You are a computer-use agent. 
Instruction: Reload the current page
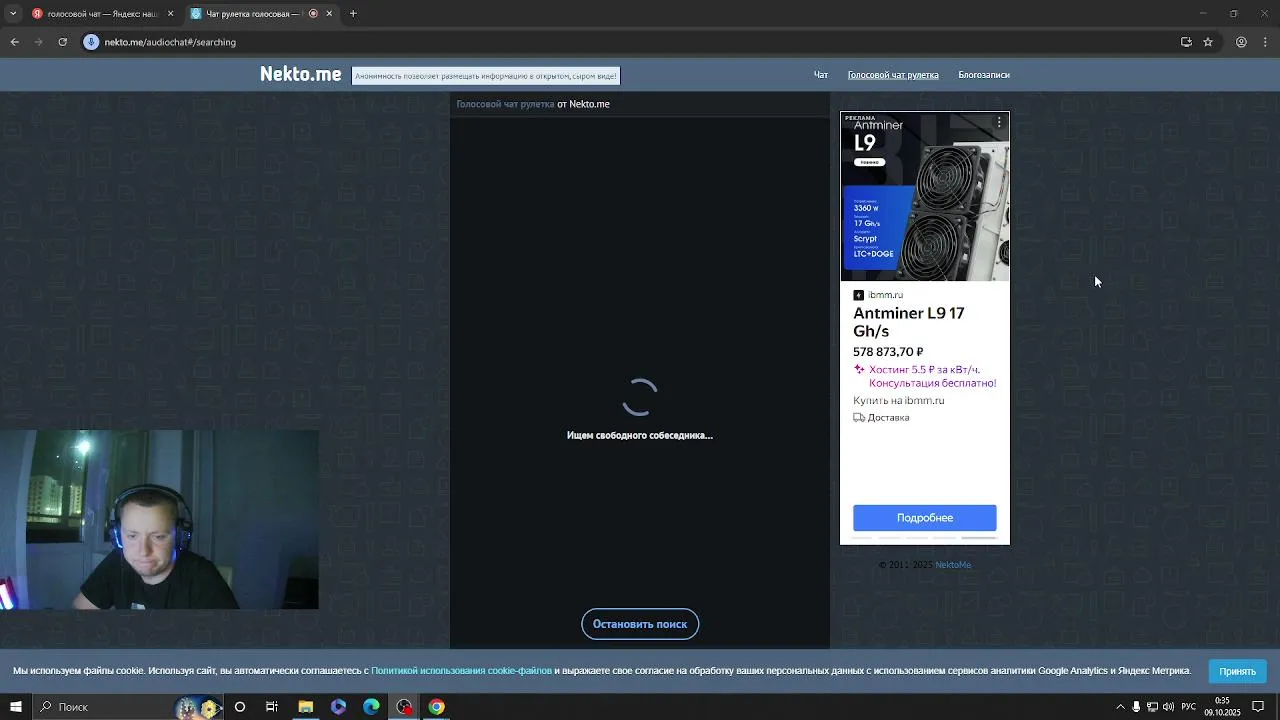click(62, 42)
